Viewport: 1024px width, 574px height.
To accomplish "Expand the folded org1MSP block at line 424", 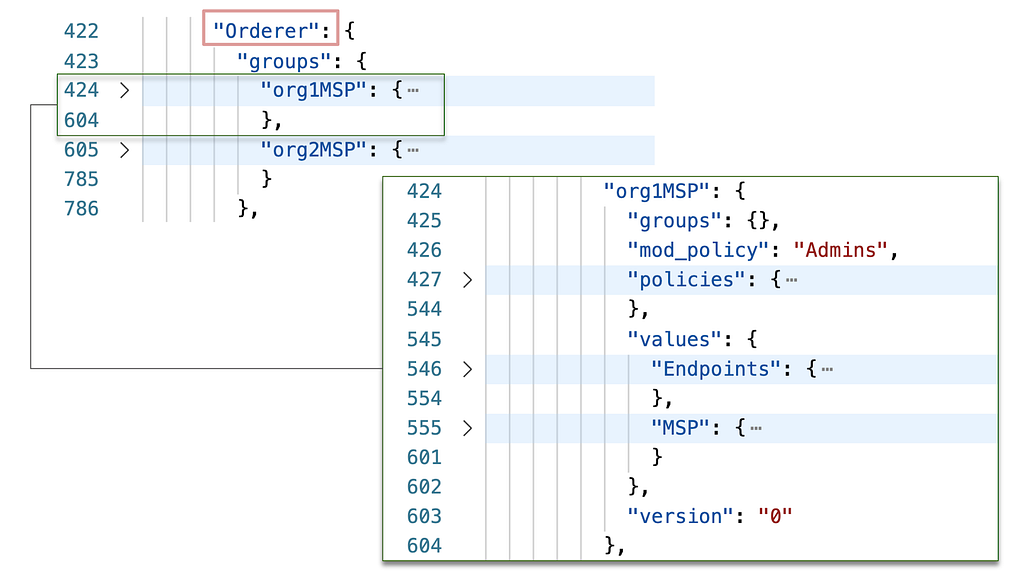I will pos(125,90).
